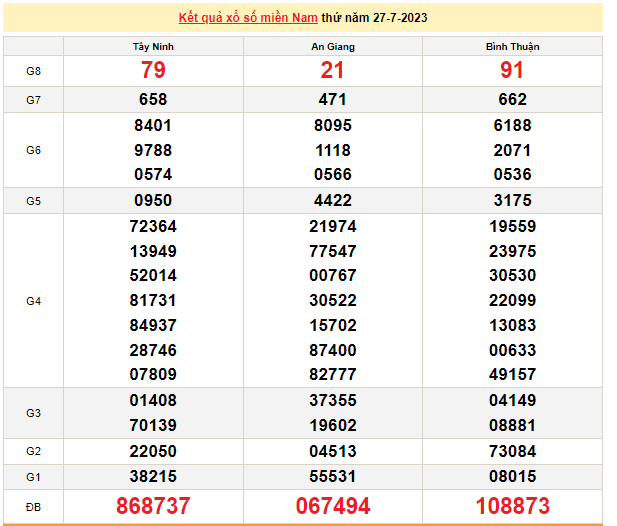617x526 pixels.
Task: Select G3 number 08881
Action: click(x=512, y=425)
